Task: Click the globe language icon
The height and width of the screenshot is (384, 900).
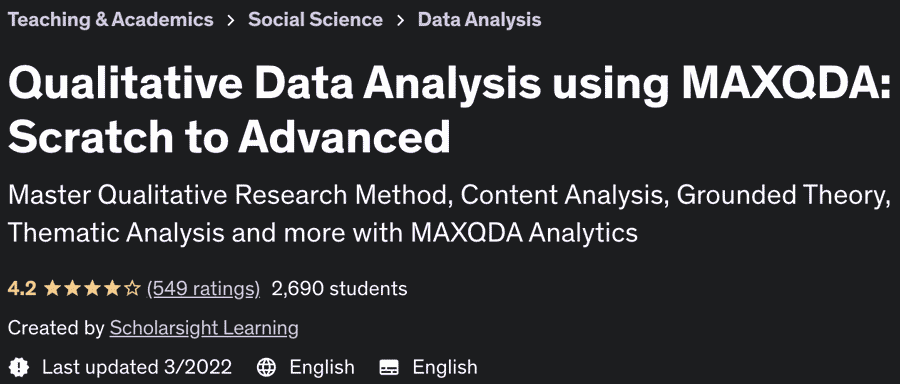Action: point(266,367)
